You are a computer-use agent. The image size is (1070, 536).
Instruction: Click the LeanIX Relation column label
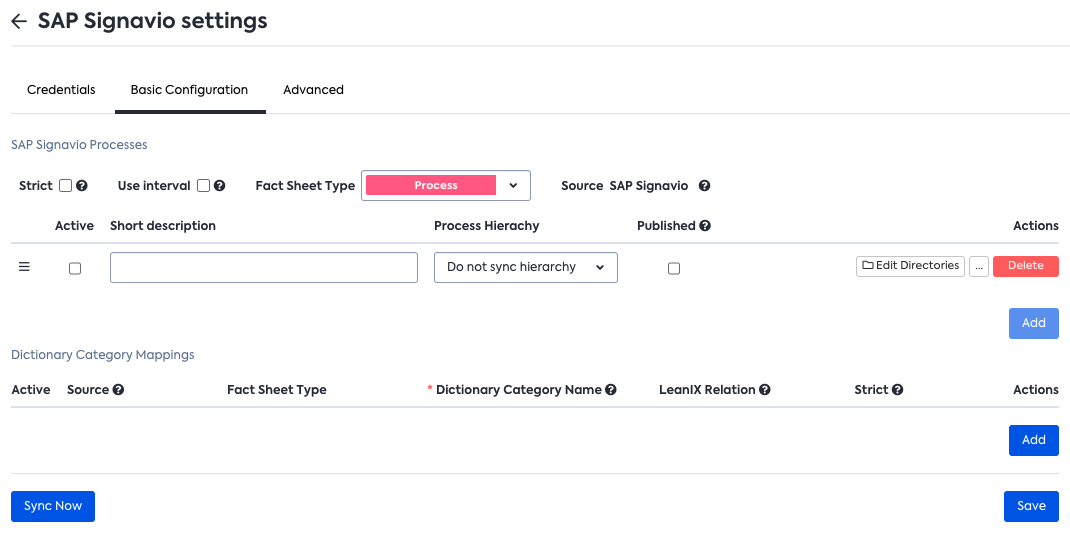707,389
